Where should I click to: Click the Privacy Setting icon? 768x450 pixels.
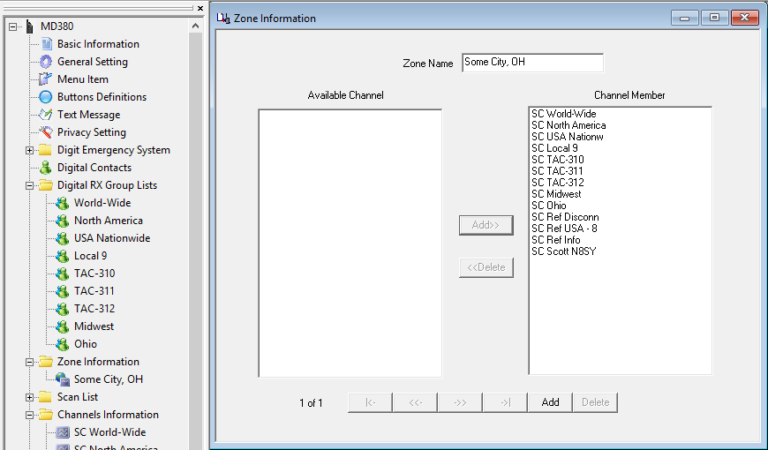click(46, 132)
